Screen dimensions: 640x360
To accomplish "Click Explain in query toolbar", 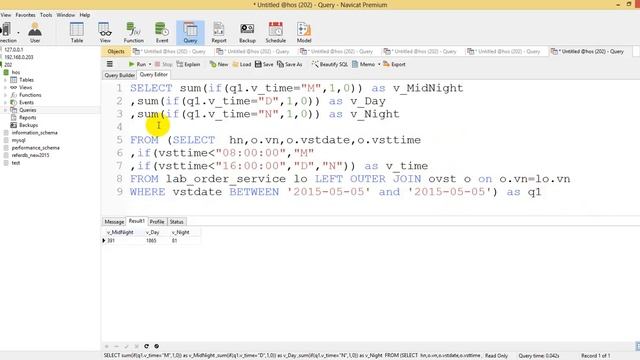I will pyautogui.click(x=188, y=64).
